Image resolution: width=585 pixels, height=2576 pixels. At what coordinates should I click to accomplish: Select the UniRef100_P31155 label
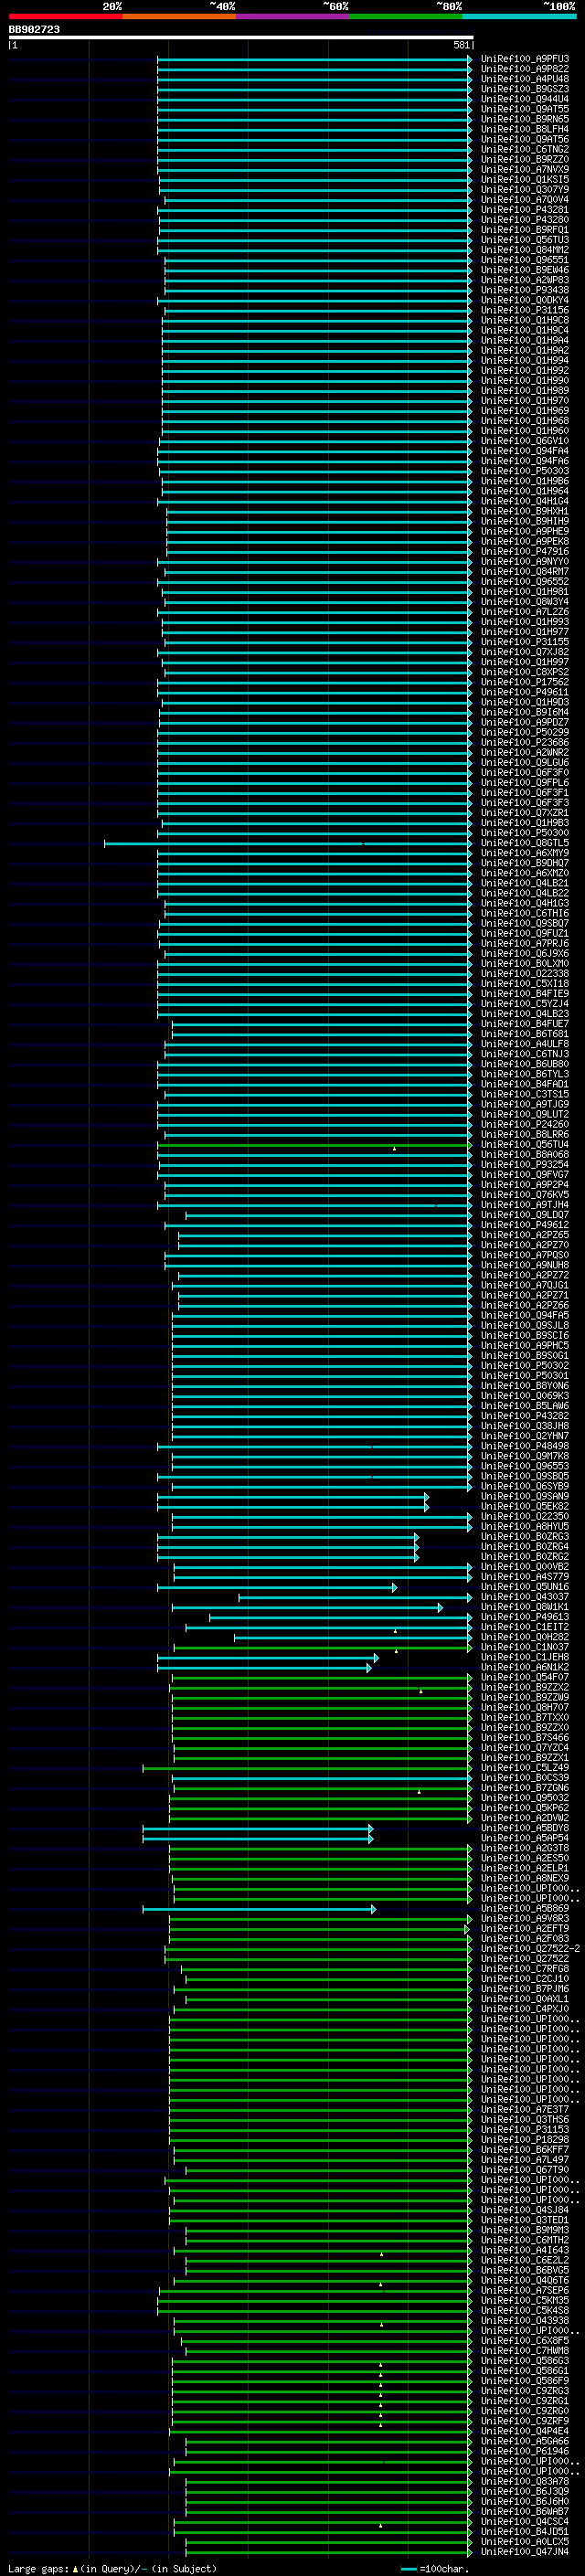pos(524,642)
